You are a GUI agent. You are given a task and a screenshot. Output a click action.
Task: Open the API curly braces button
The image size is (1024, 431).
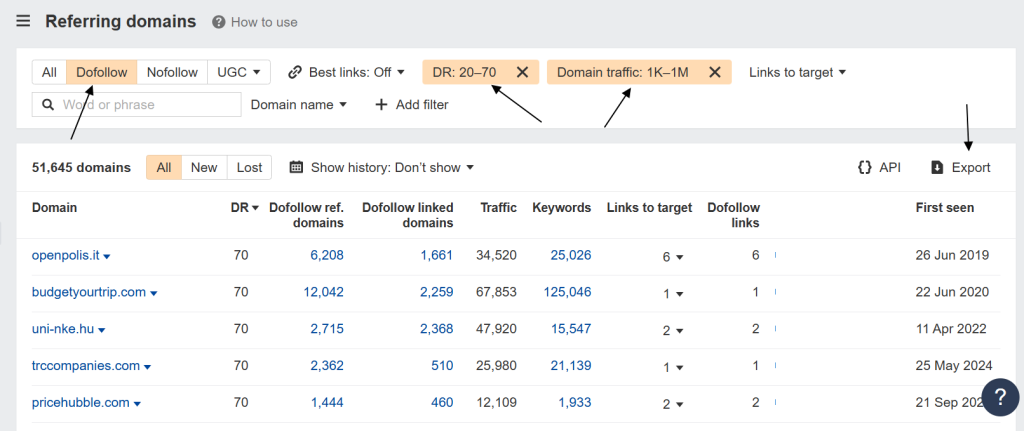point(865,168)
